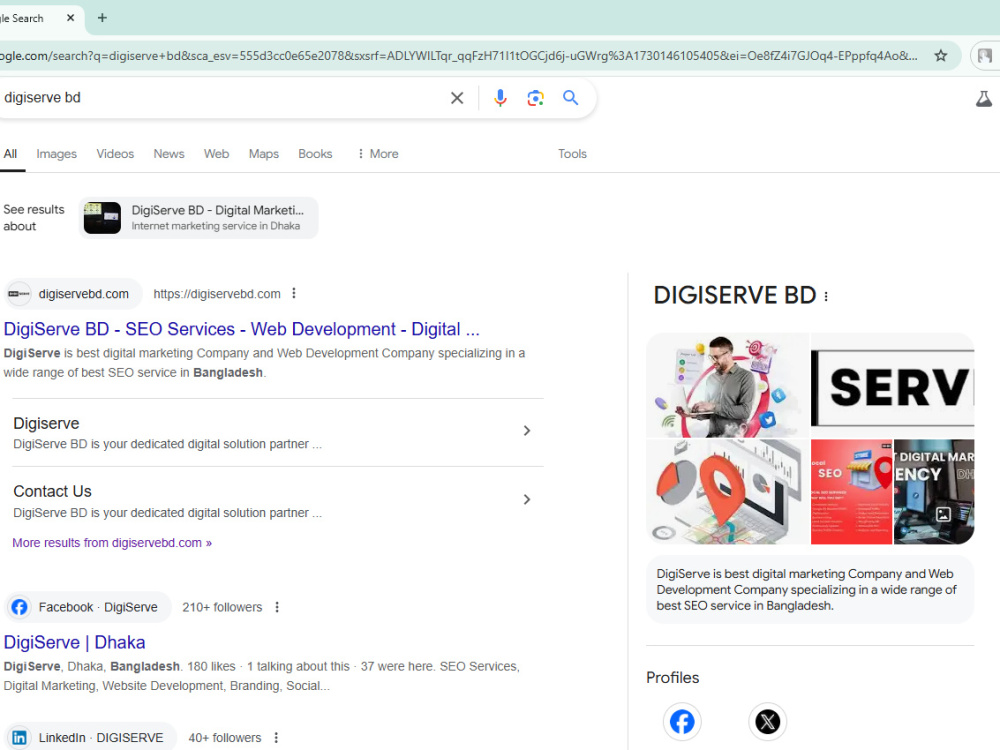
Task: Open the SERV logo image thumbnail
Action: pos(893,385)
